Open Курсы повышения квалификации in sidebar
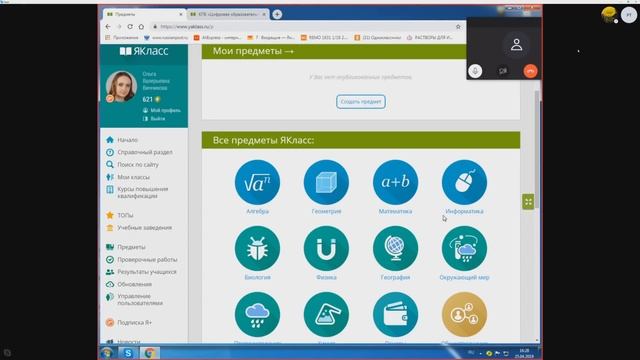 [137, 193]
